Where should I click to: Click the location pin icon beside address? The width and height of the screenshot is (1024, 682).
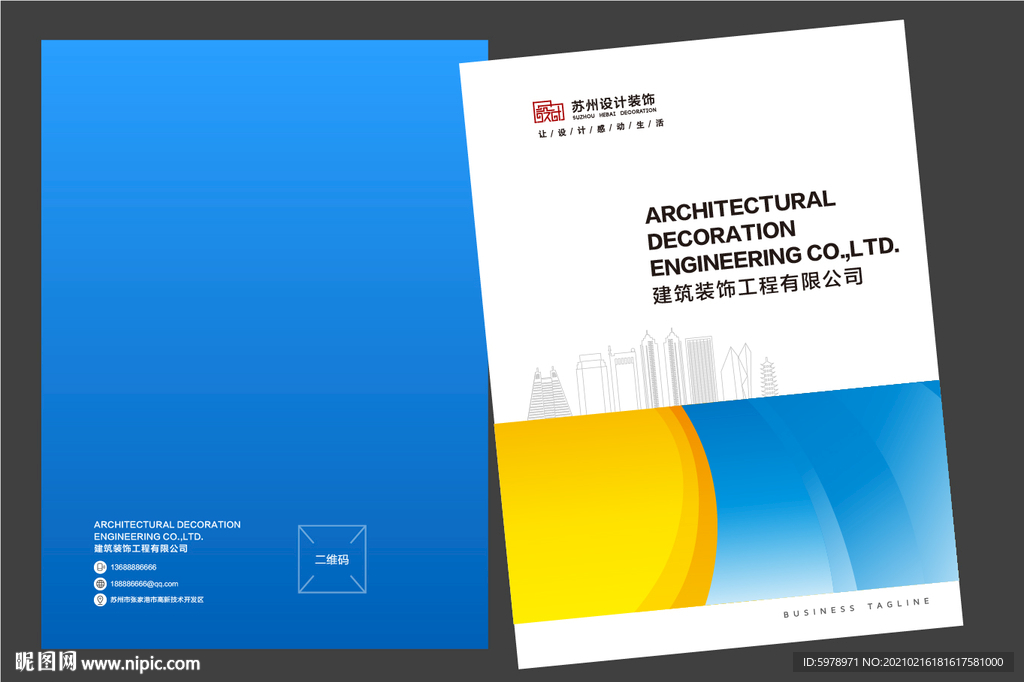pyautogui.click(x=100, y=600)
